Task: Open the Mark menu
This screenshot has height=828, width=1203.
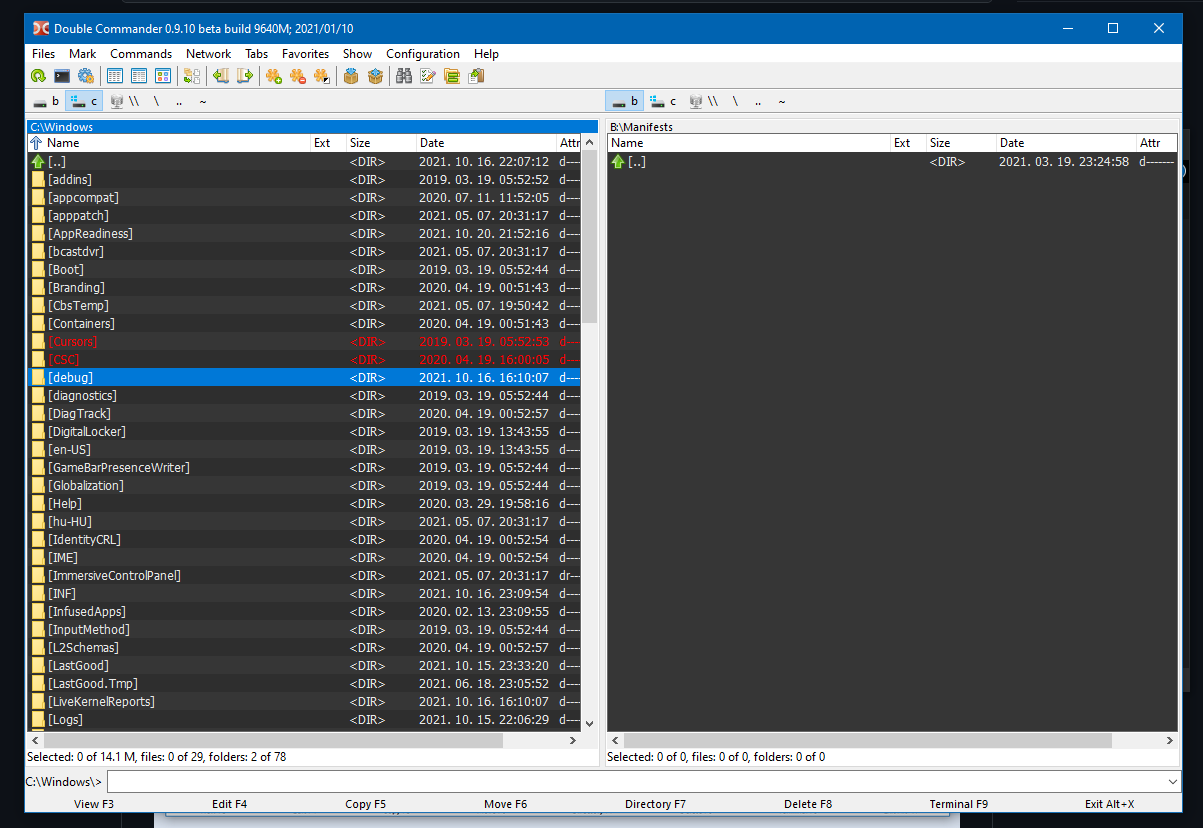Action: (83, 54)
